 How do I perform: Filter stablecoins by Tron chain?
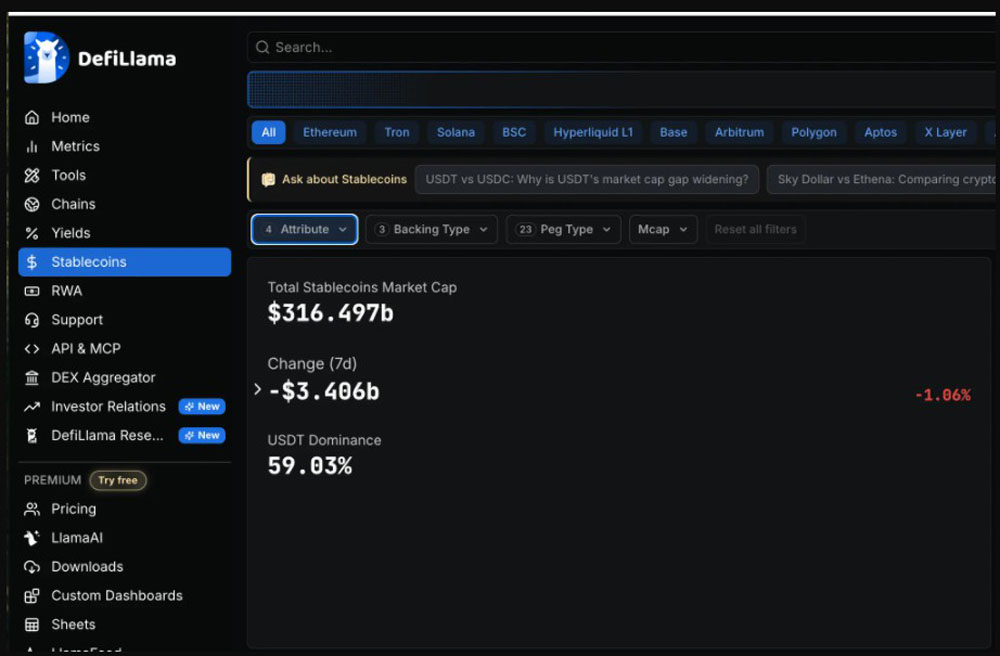click(397, 133)
